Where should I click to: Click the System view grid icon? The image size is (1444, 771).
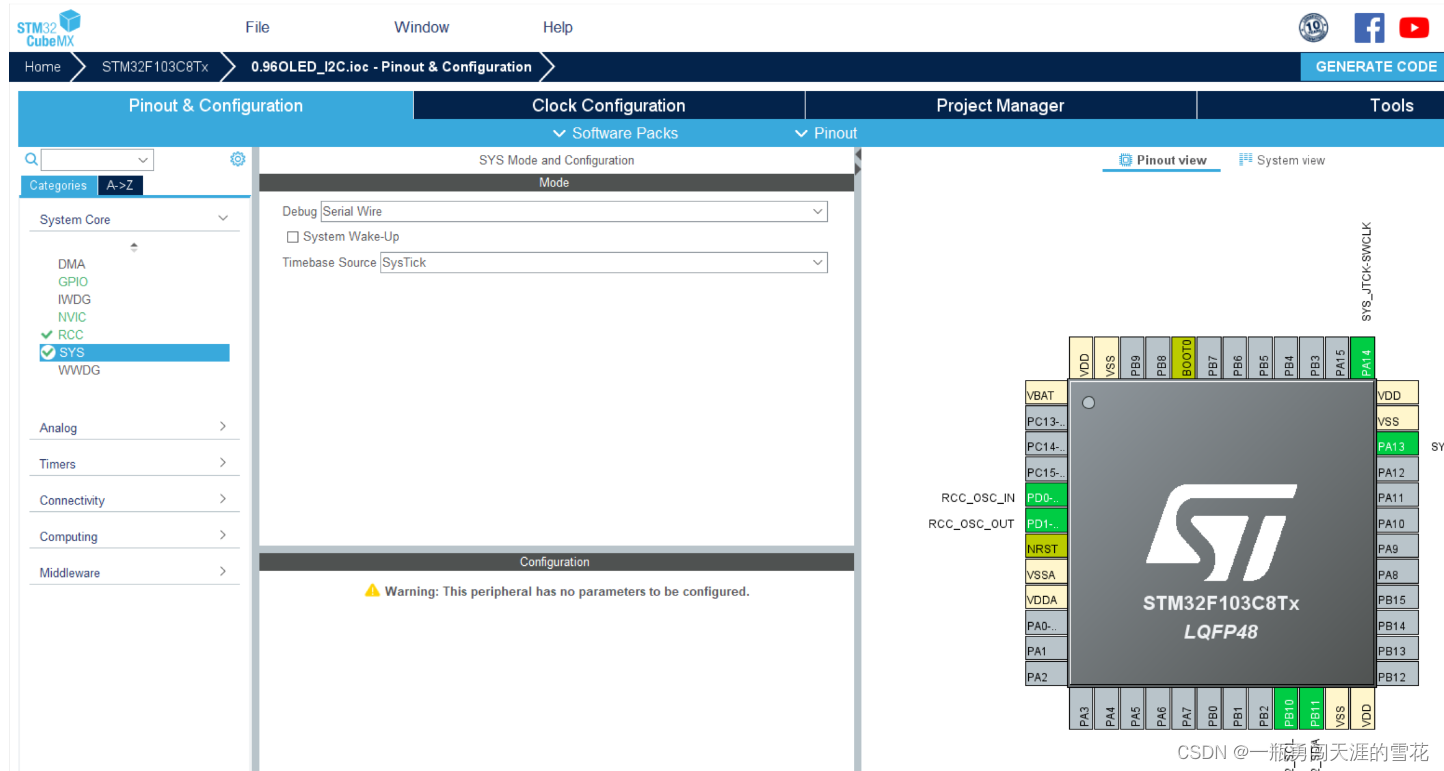coord(1246,159)
